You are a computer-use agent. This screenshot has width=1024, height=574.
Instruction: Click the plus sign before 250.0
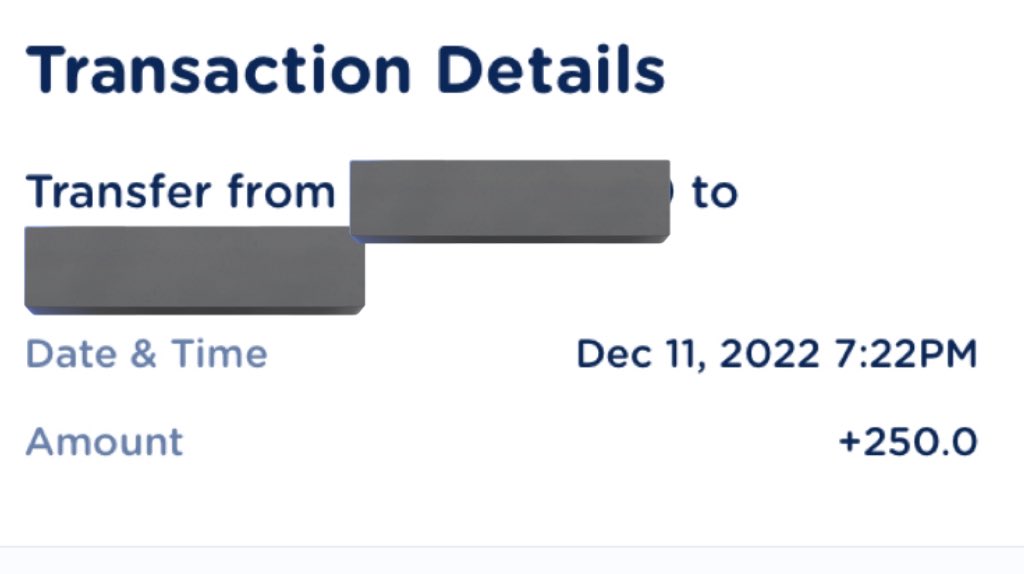(x=850, y=442)
